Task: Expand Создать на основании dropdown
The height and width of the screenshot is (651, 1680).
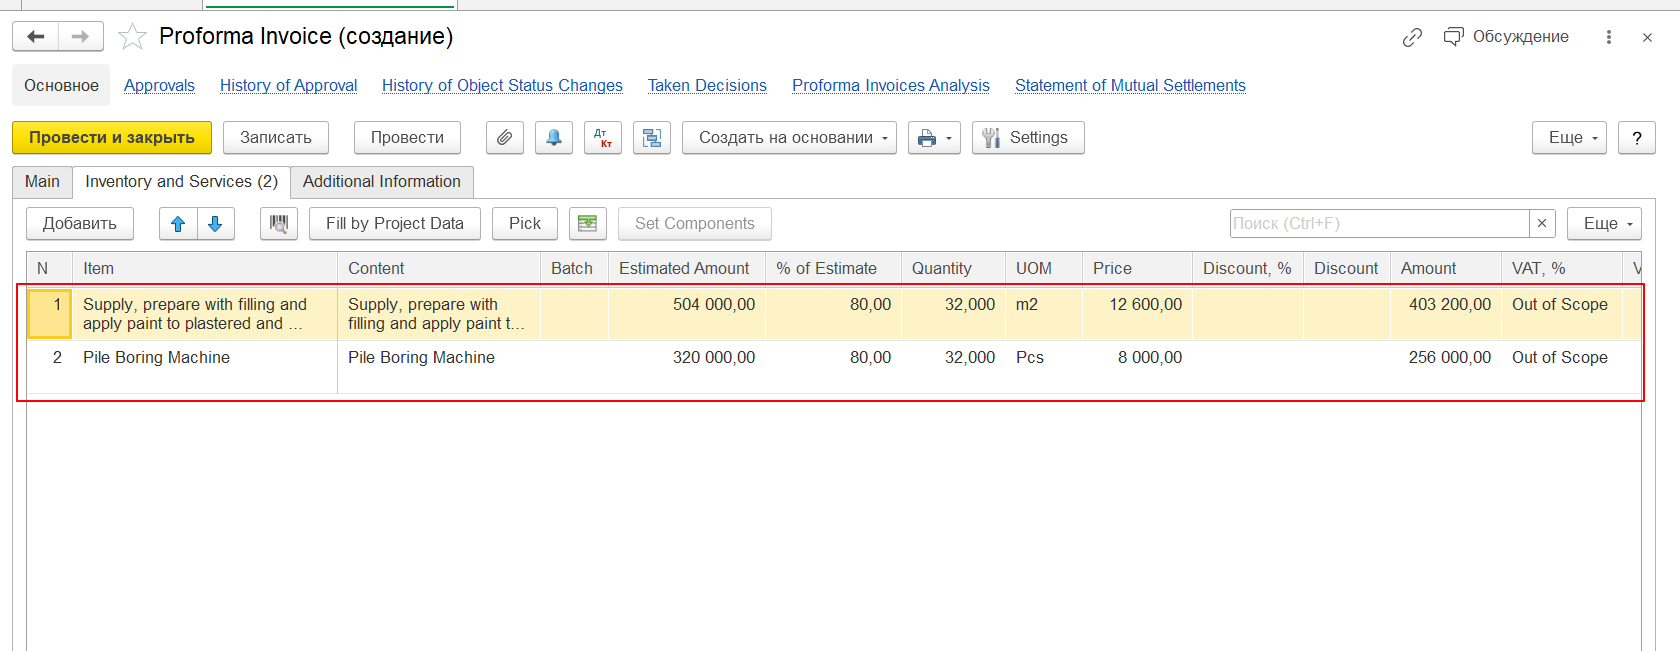Action: (x=789, y=138)
